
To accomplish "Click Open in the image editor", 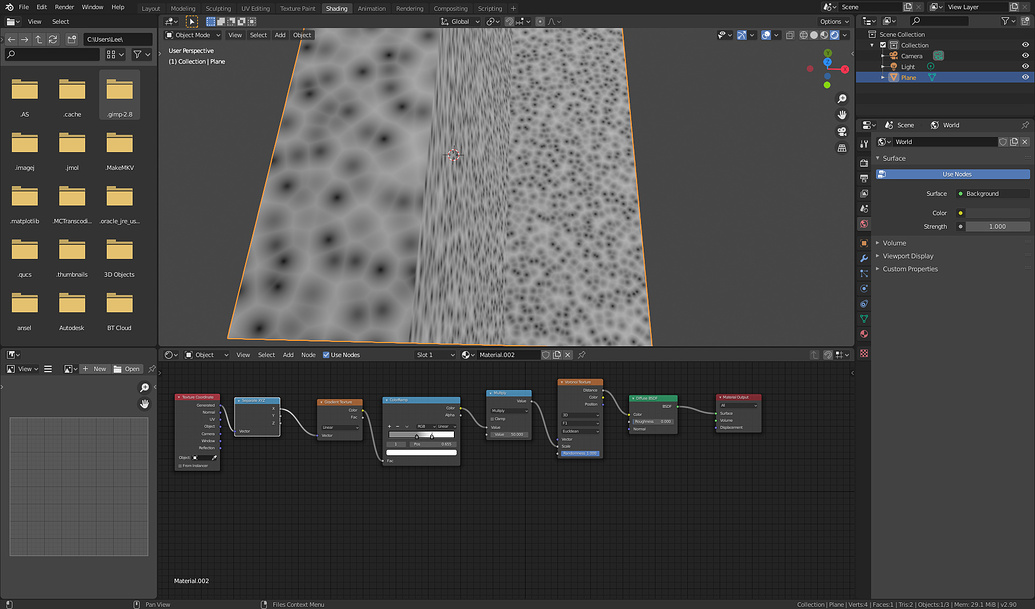I will [127, 369].
